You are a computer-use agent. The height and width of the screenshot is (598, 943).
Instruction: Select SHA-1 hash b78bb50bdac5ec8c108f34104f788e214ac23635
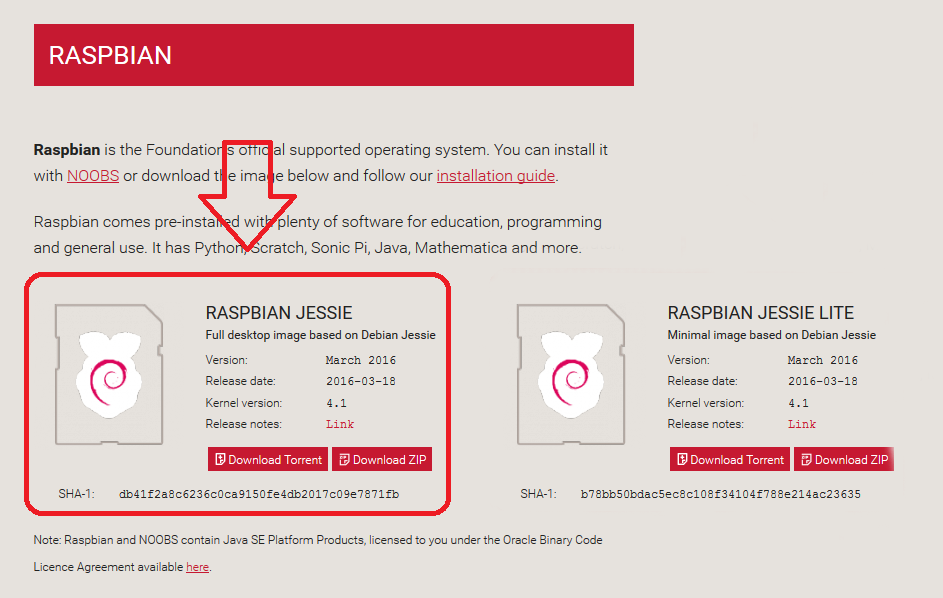pos(720,495)
